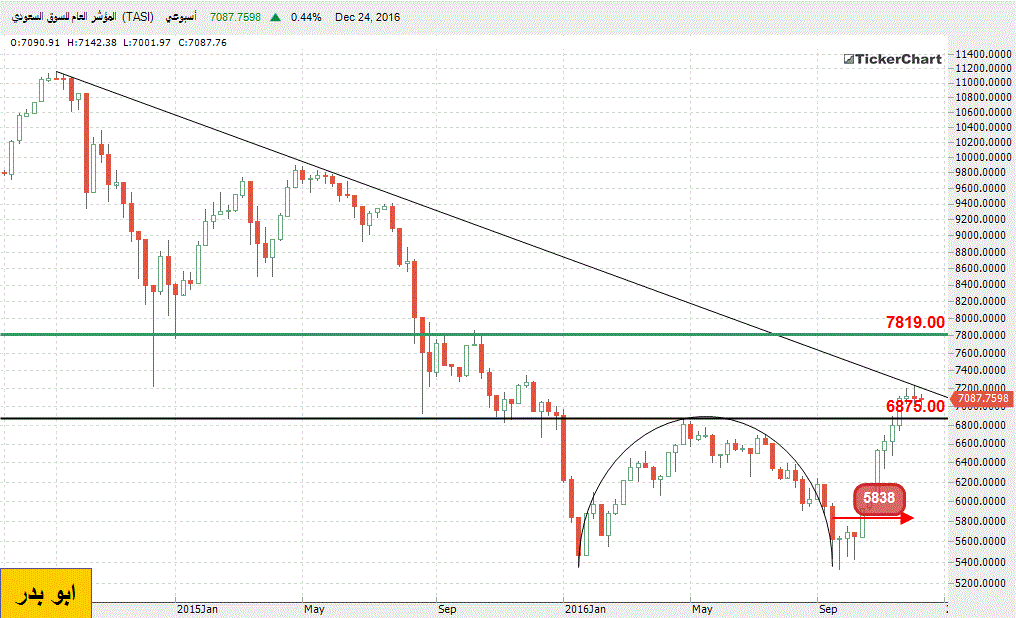Viewport: 1016px width, 618px height.
Task: Click the OHLC values line under title
Action: [105, 42]
